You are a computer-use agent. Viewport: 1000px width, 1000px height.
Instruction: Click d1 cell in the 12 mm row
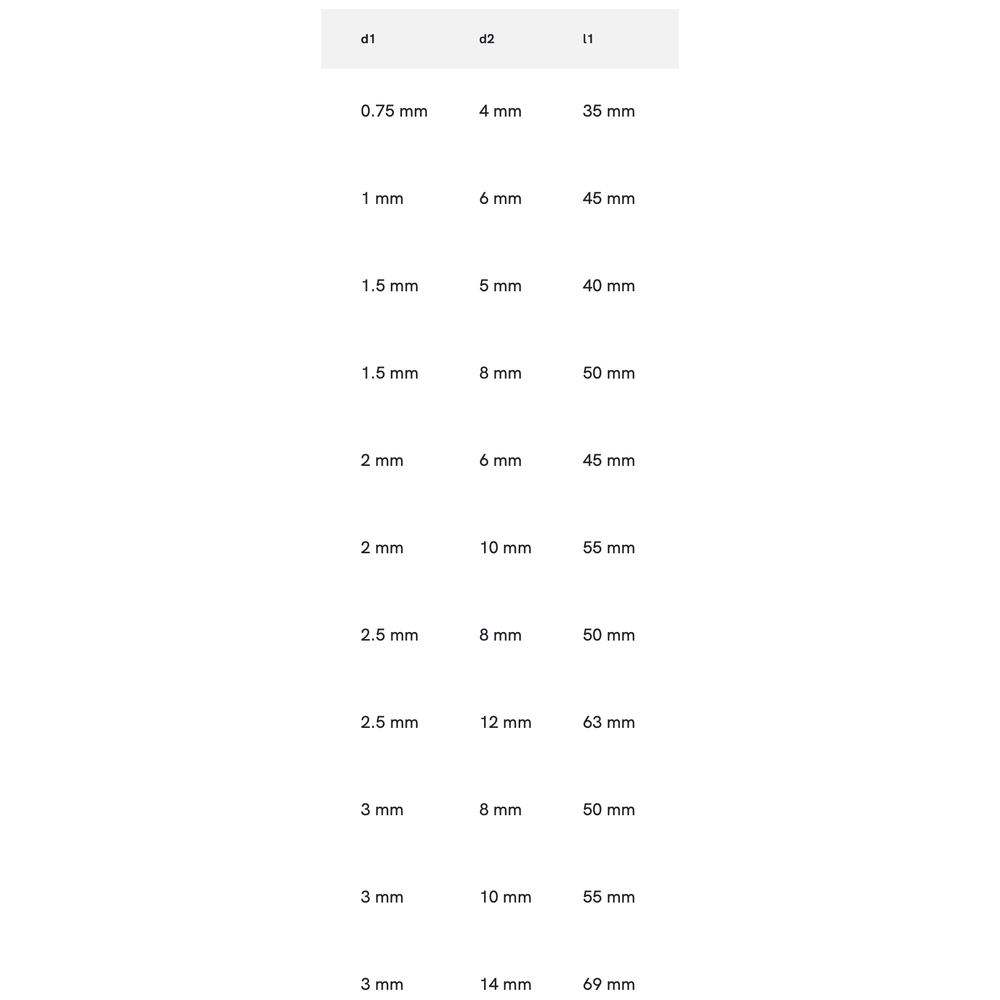(x=389, y=722)
